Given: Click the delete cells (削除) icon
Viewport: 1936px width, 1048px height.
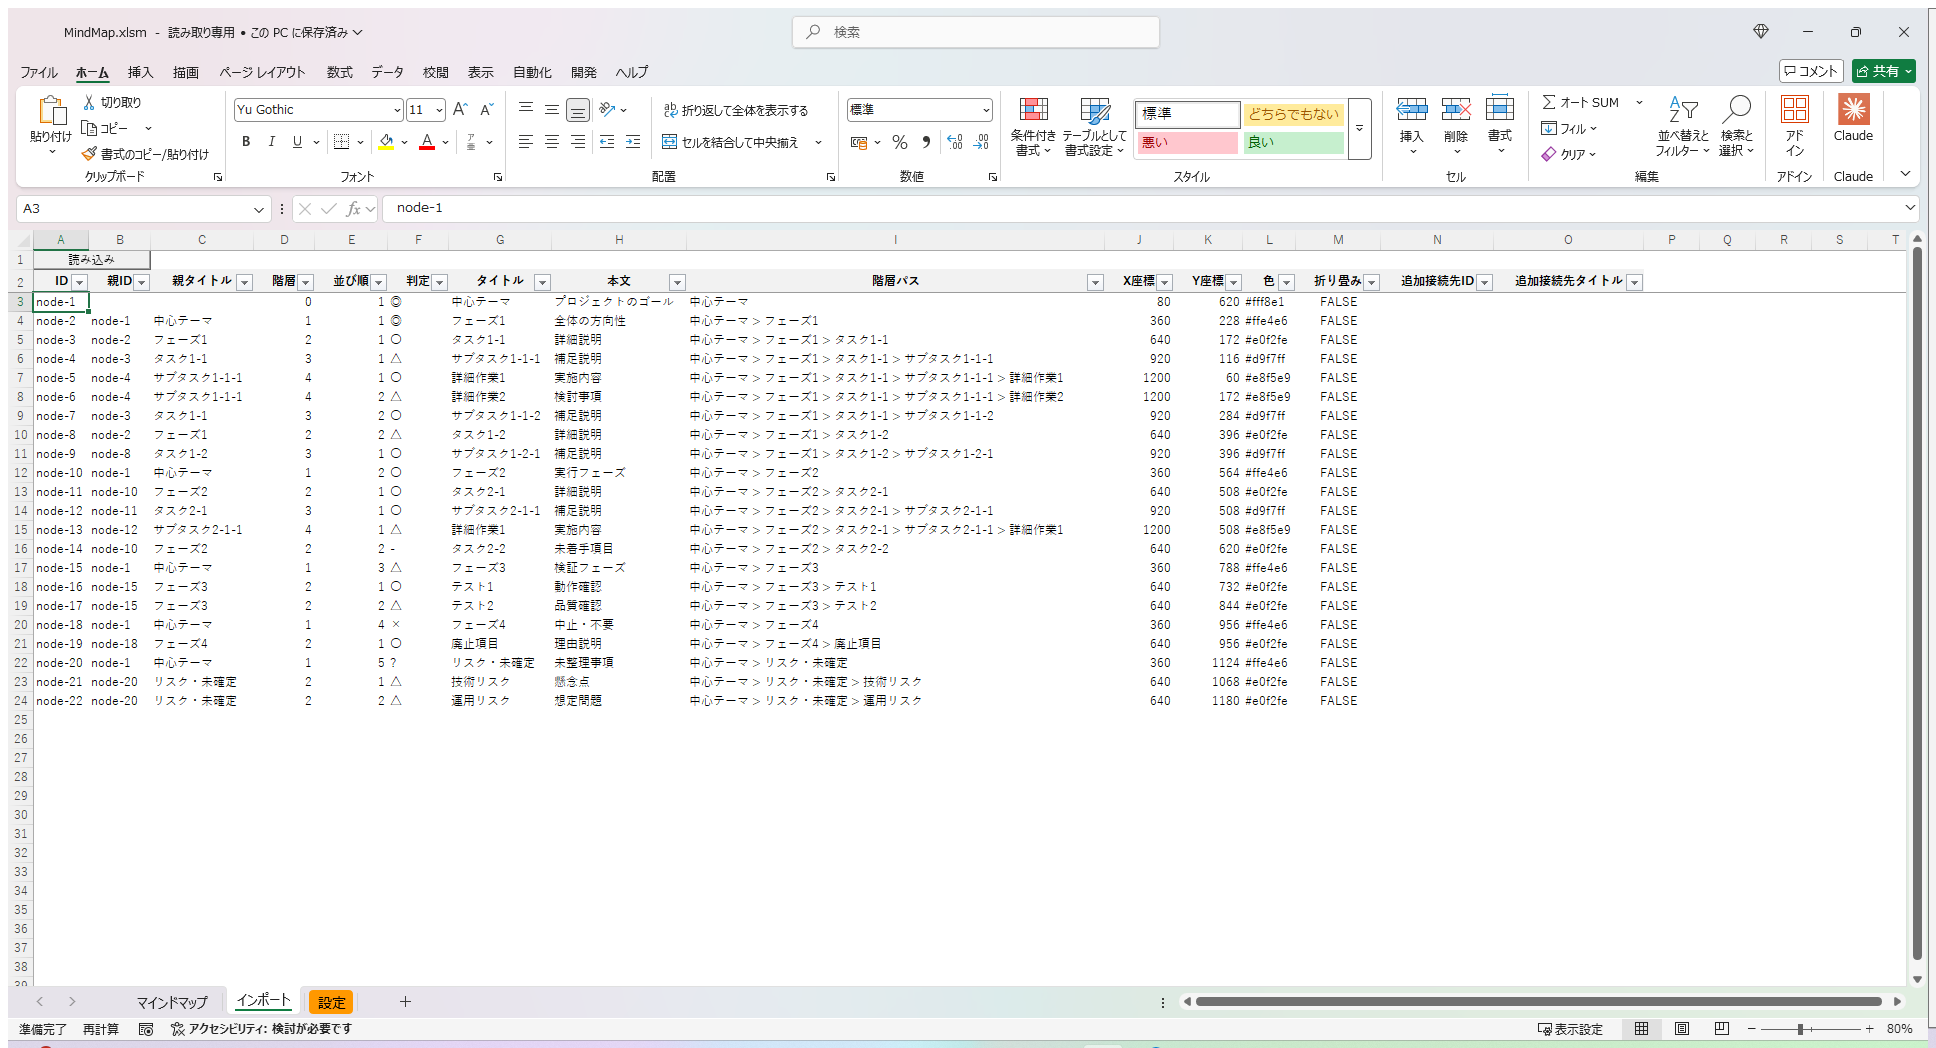Looking at the screenshot, I should [x=1456, y=109].
